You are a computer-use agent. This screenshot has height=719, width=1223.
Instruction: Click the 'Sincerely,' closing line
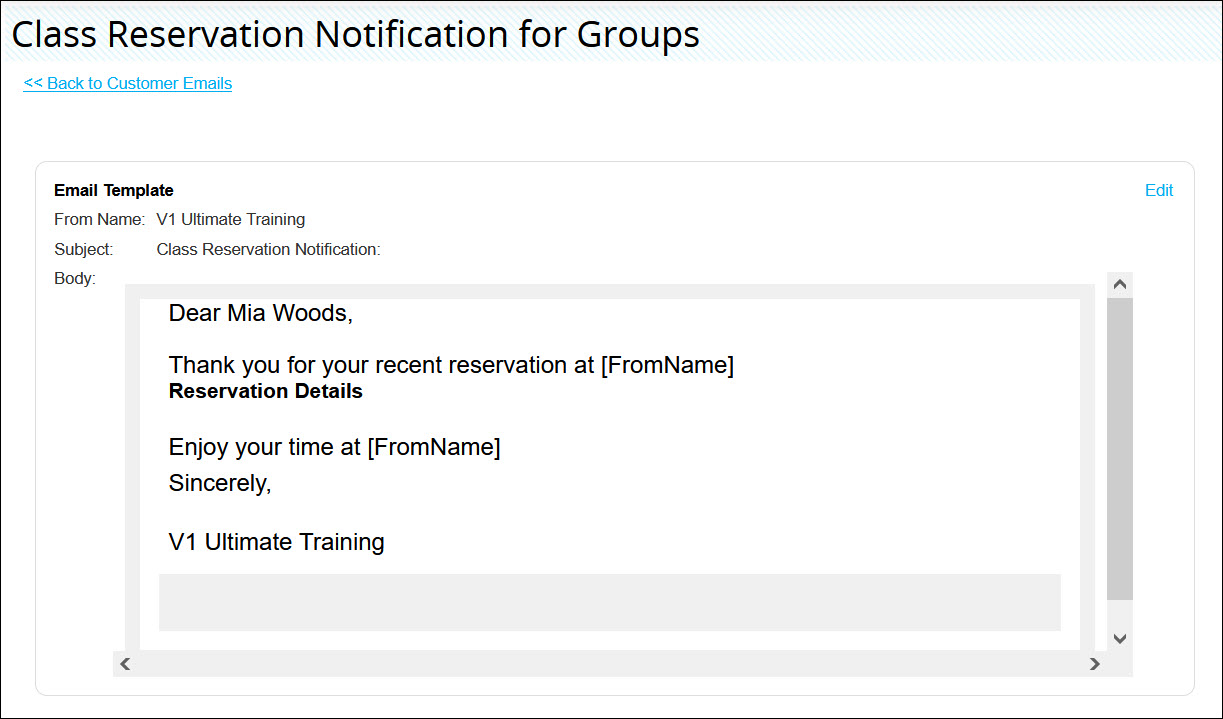pos(220,483)
